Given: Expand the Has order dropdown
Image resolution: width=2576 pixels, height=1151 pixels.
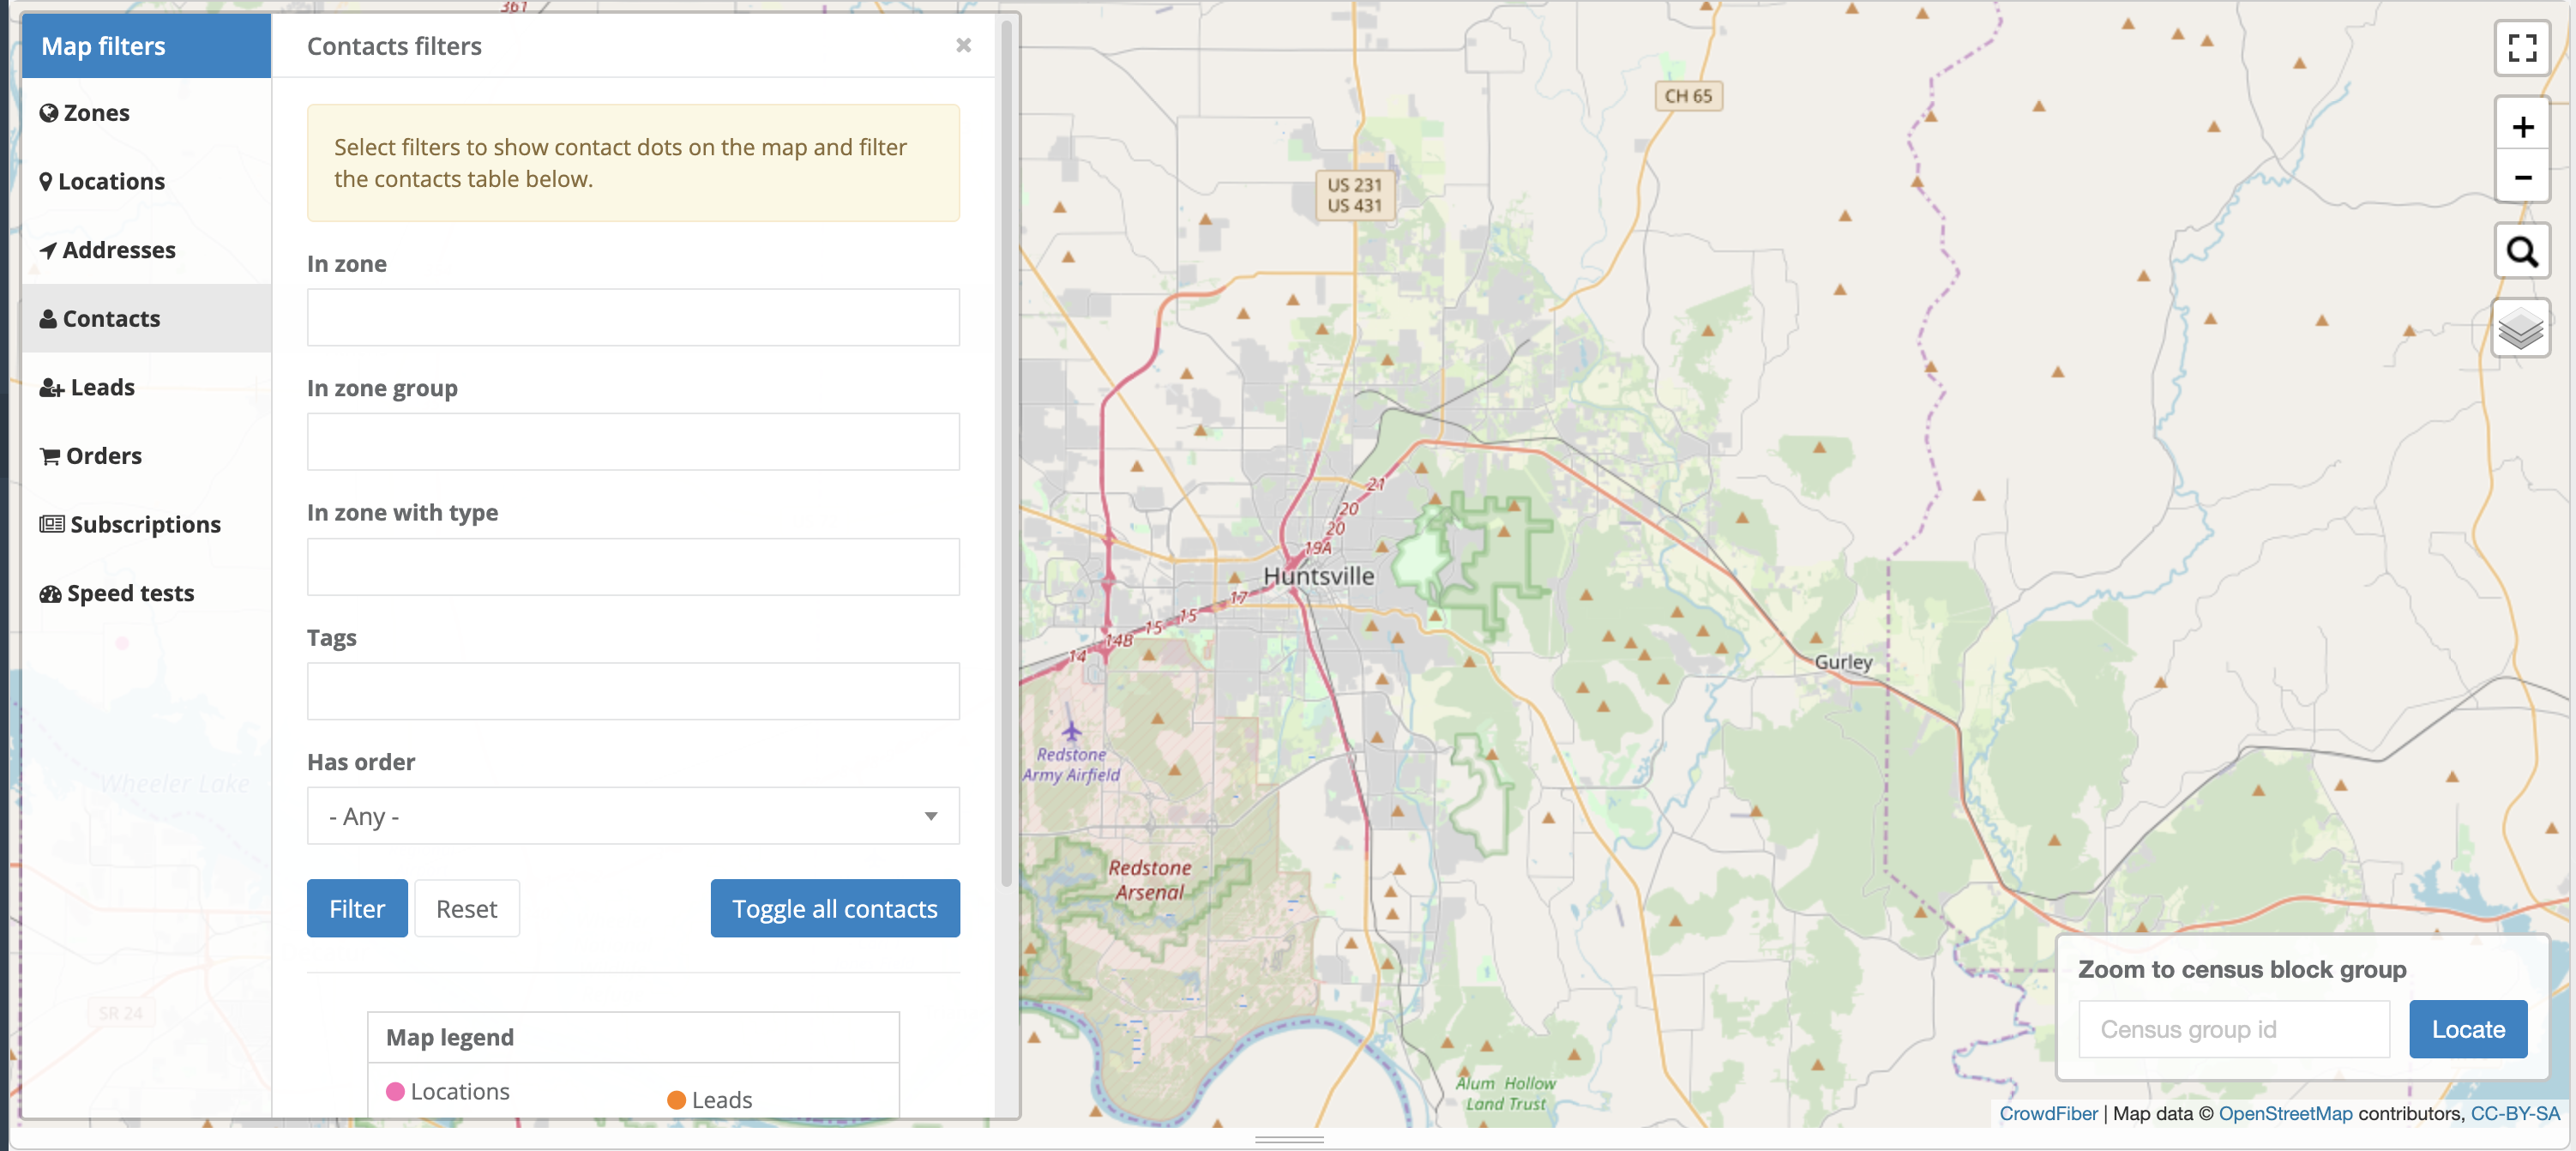Looking at the screenshot, I should point(632,816).
